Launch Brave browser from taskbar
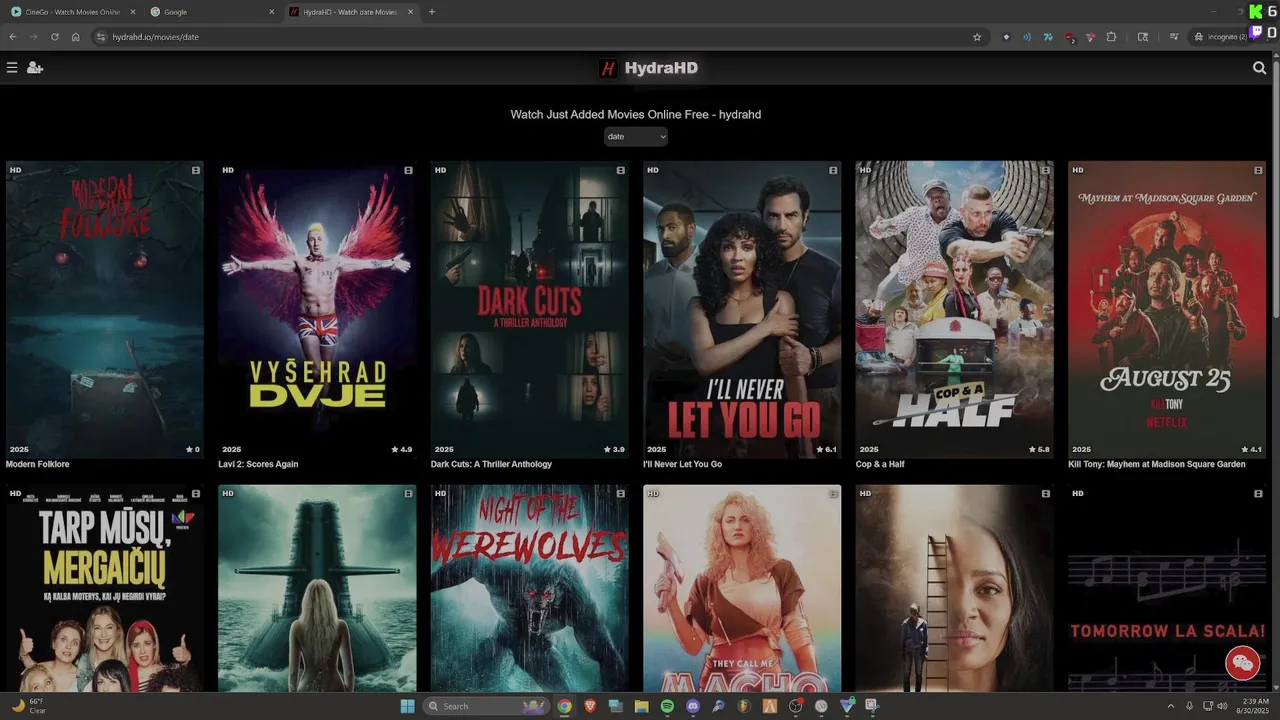The image size is (1280, 720). tap(590, 706)
